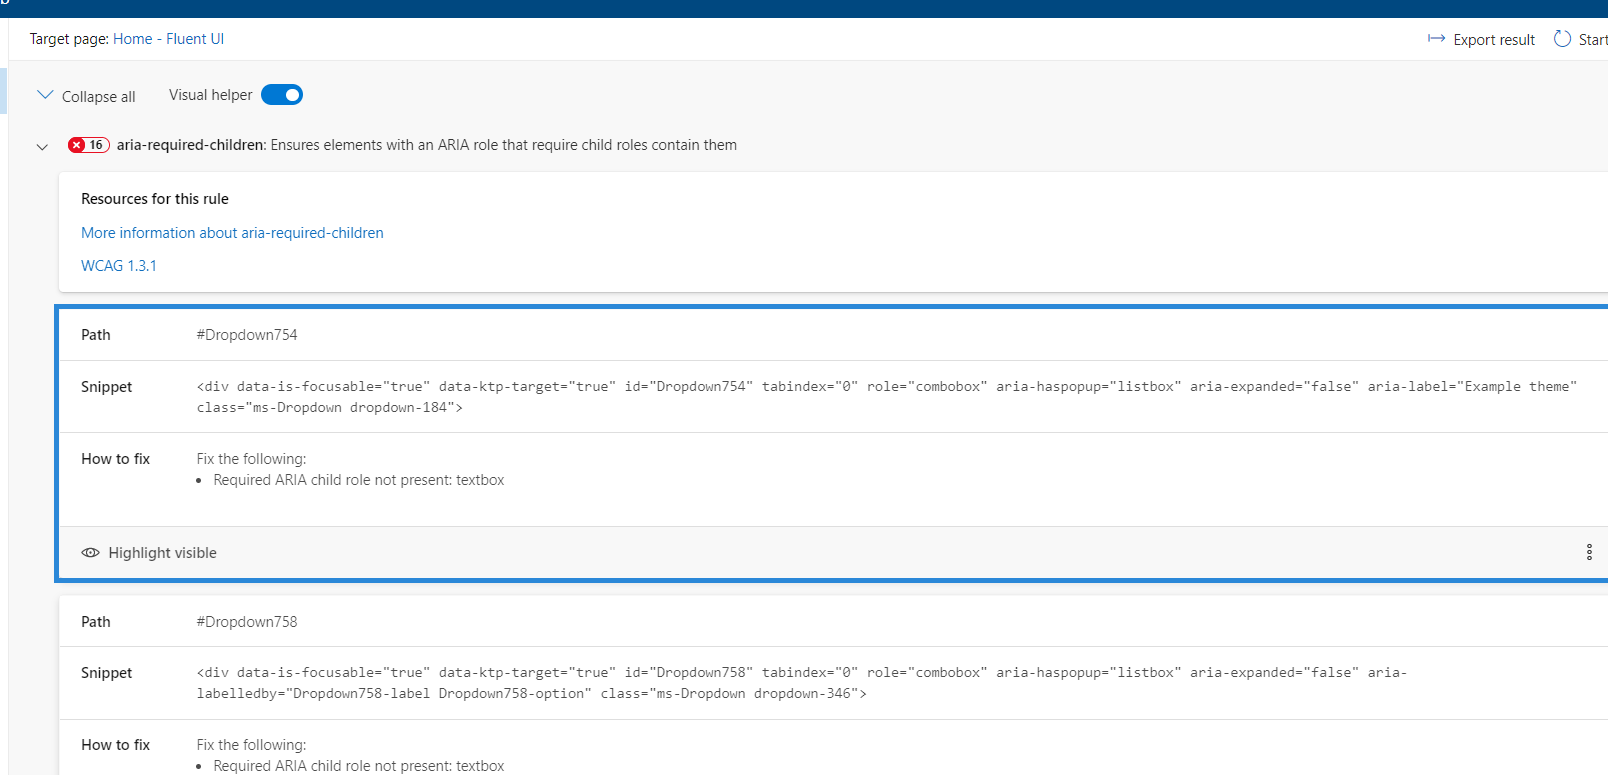Click the Highlight visible label text
This screenshot has height=775, width=1608.
pyautogui.click(x=162, y=553)
